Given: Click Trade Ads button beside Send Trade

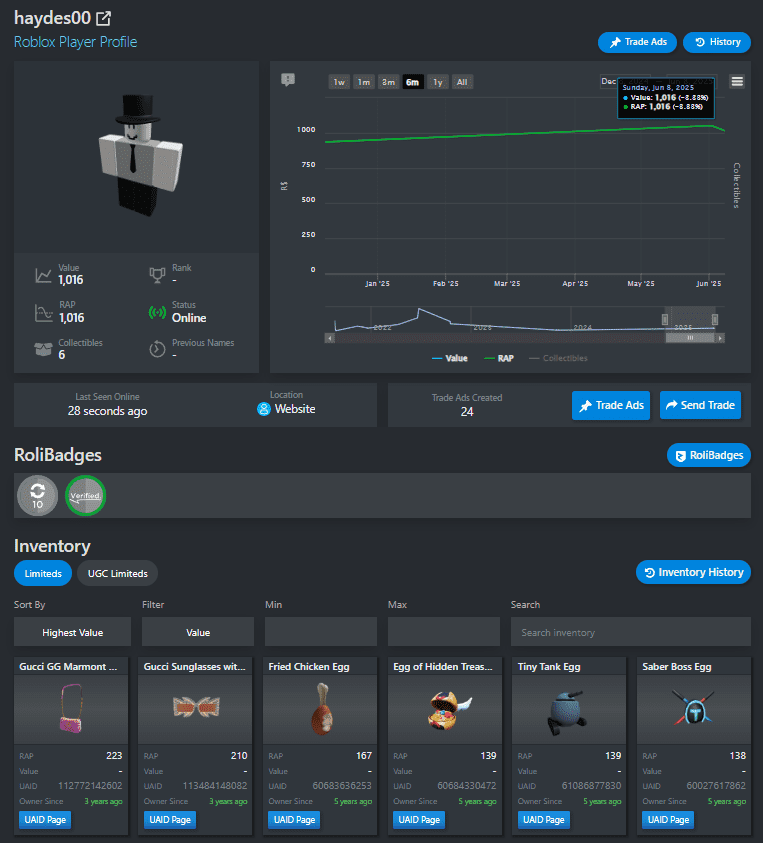Looking at the screenshot, I should 611,405.
